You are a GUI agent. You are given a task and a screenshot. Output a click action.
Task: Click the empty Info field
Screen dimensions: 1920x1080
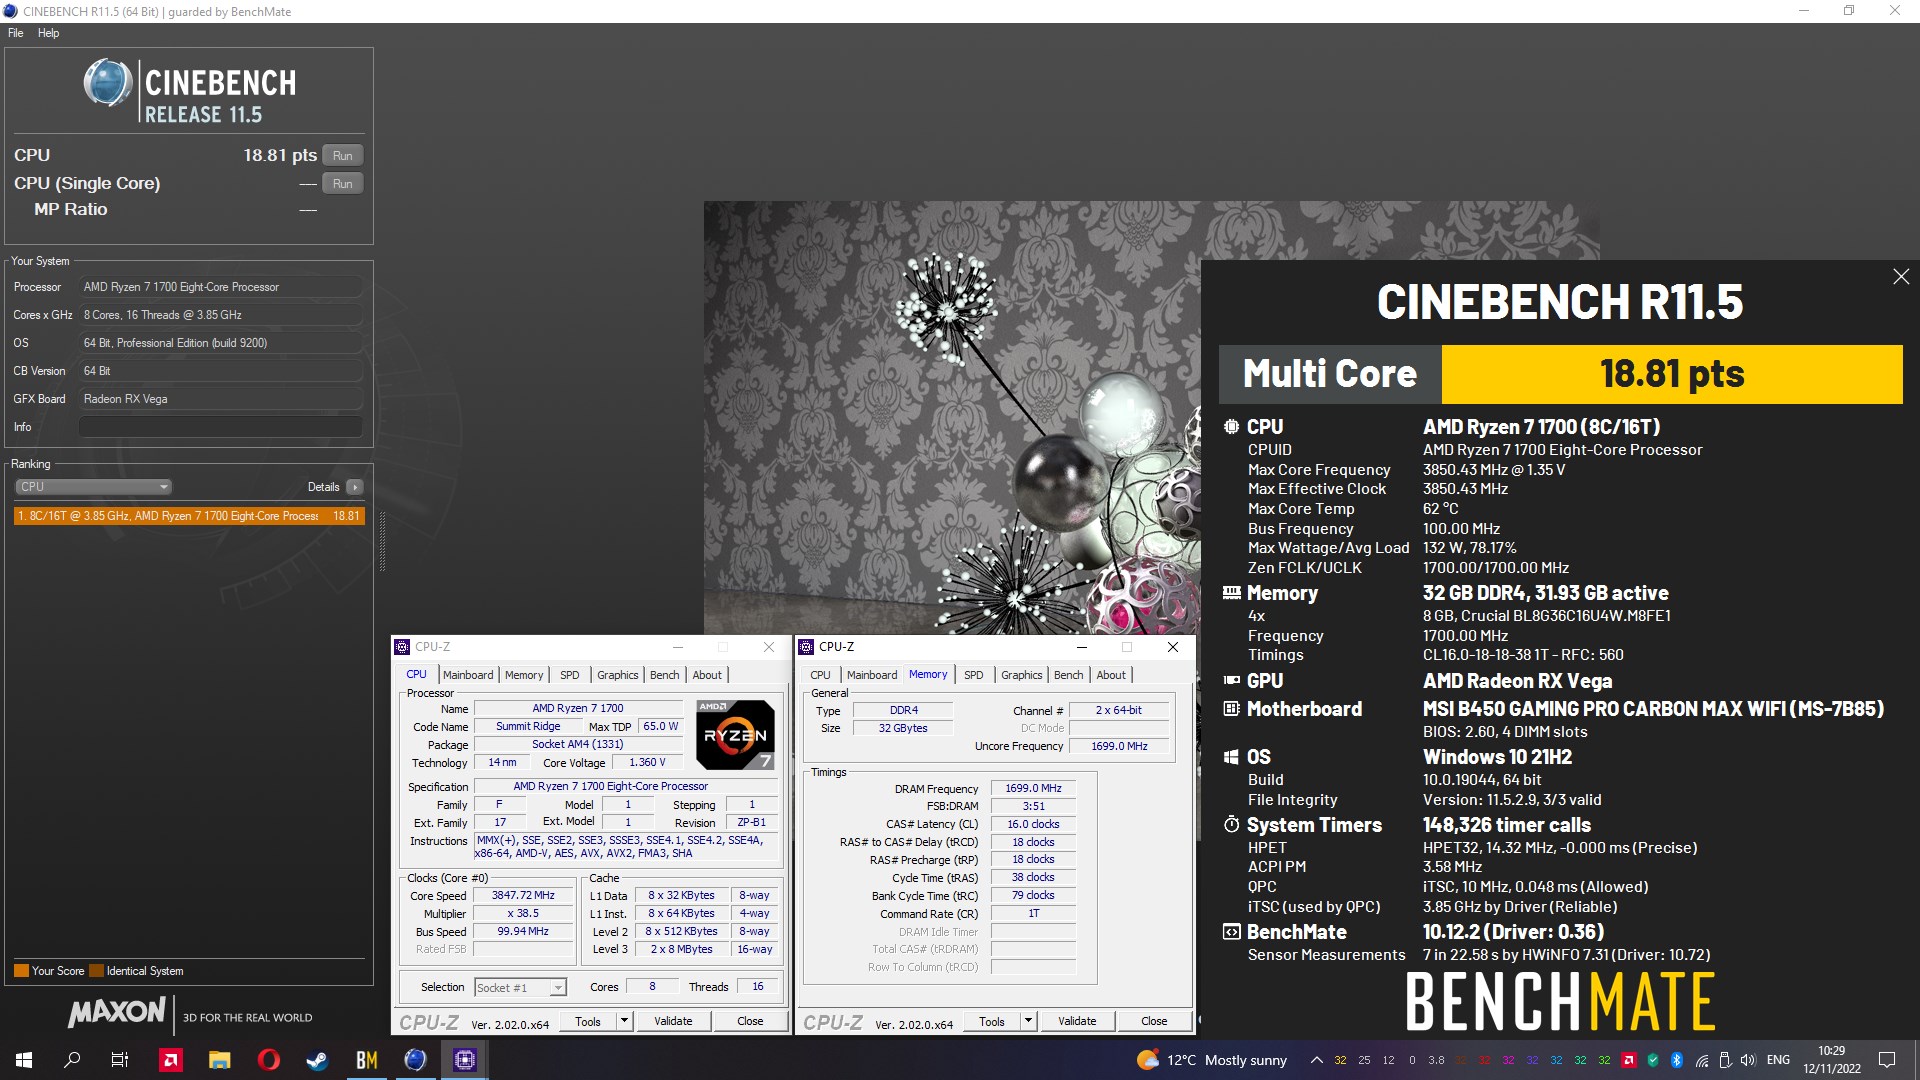(x=221, y=427)
